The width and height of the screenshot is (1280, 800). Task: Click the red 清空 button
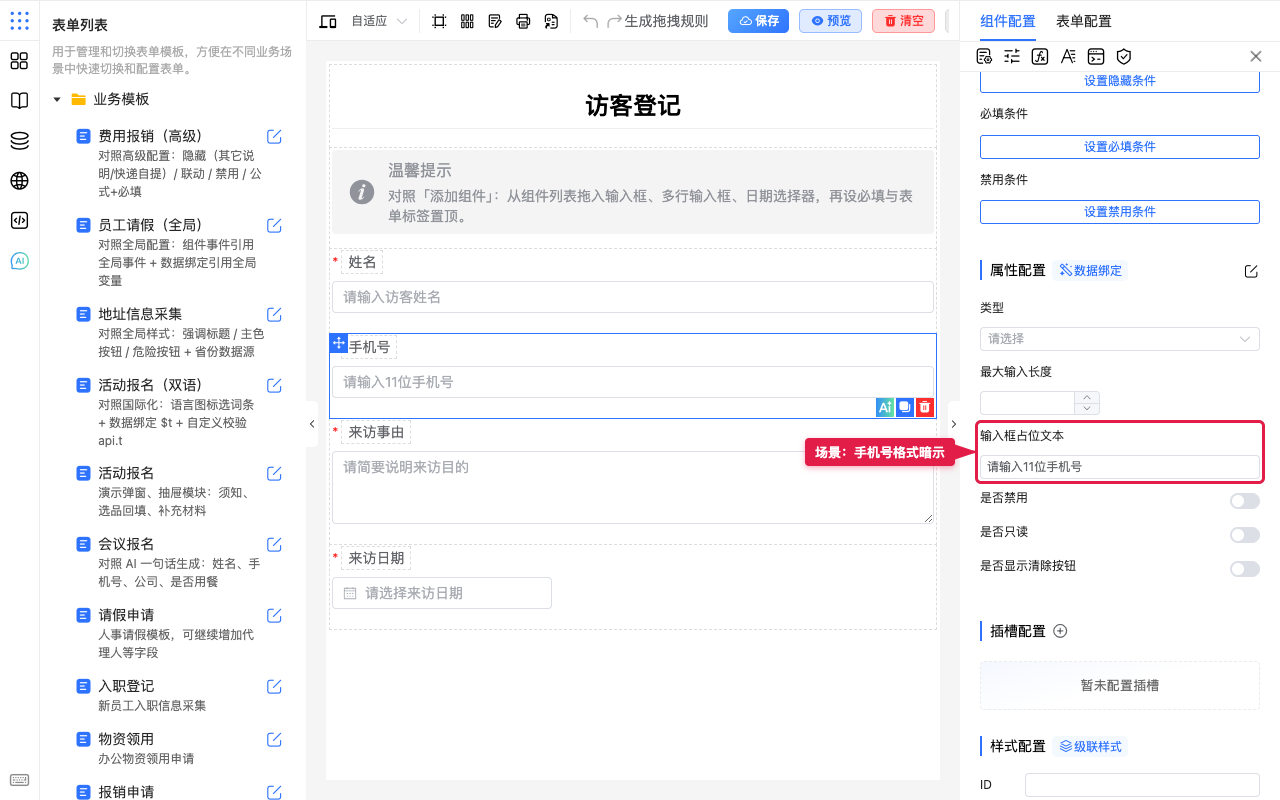point(903,21)
